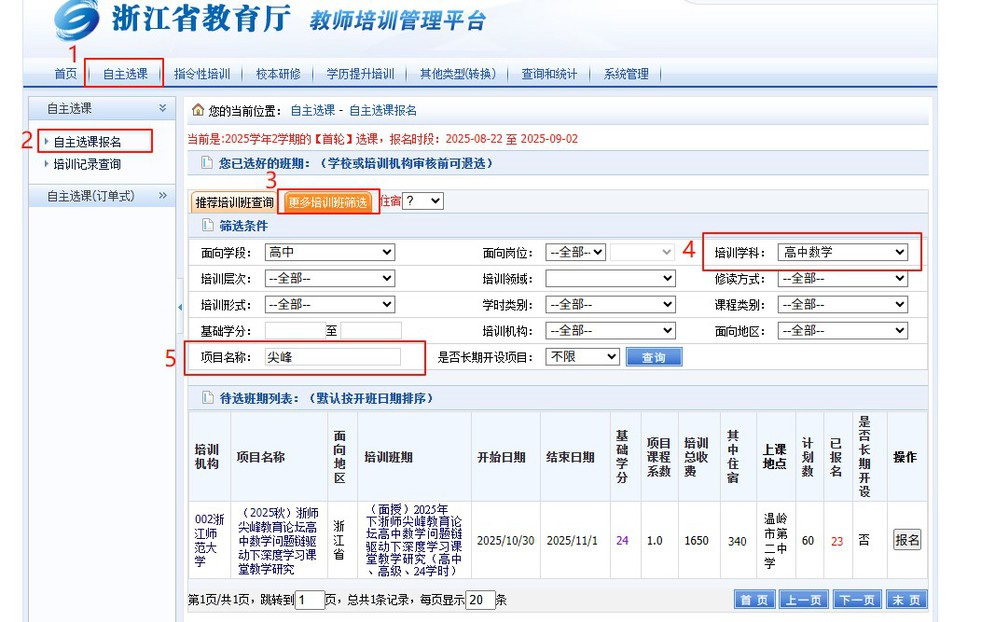Open the 培训层次 dropdown
The width and height of the screenshot is (999, 622).
click(x=330, y=278)
